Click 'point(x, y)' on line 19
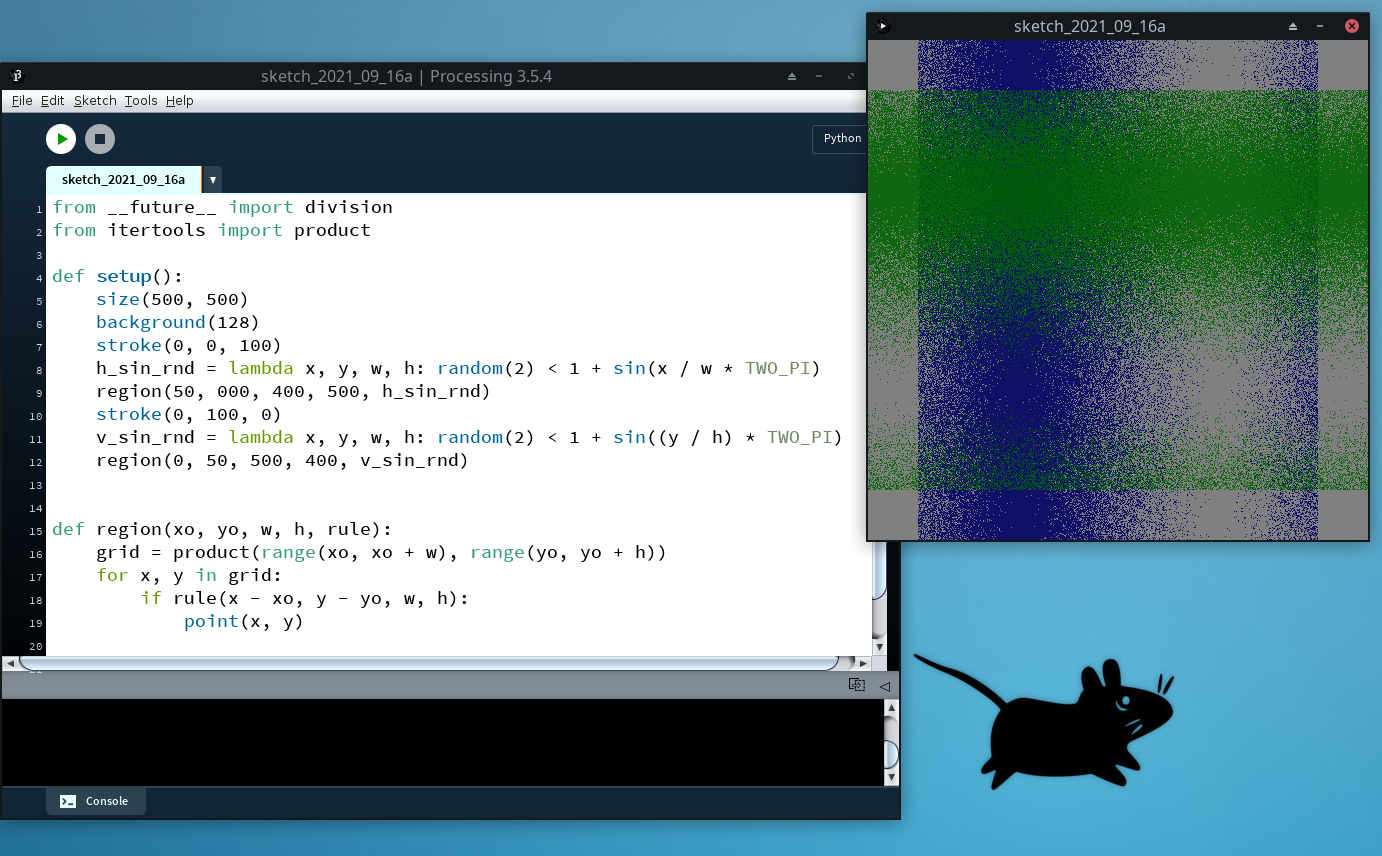 [x=244, y=621]
